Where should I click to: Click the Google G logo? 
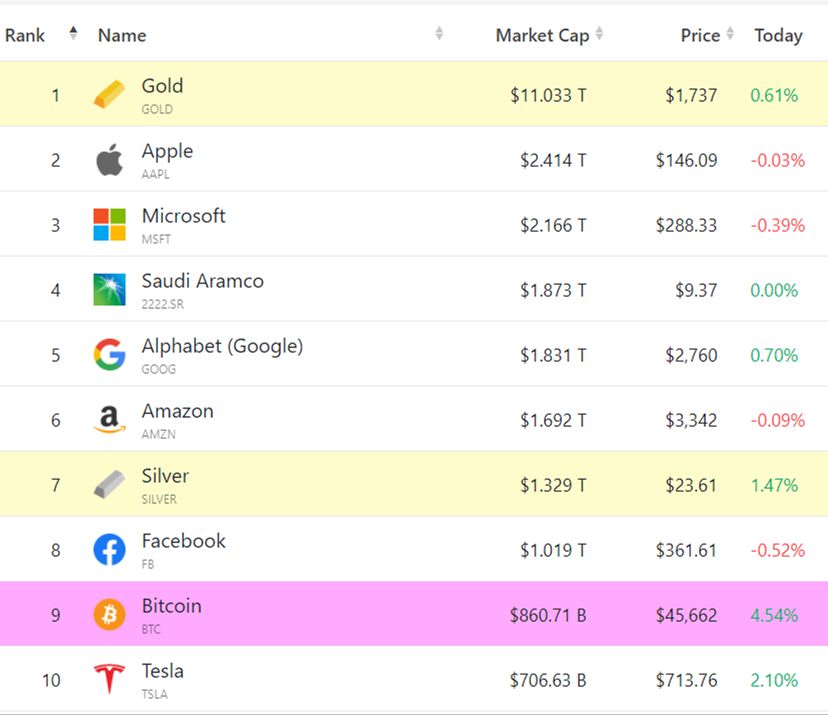pyautogui.click(x=109, y=354)
